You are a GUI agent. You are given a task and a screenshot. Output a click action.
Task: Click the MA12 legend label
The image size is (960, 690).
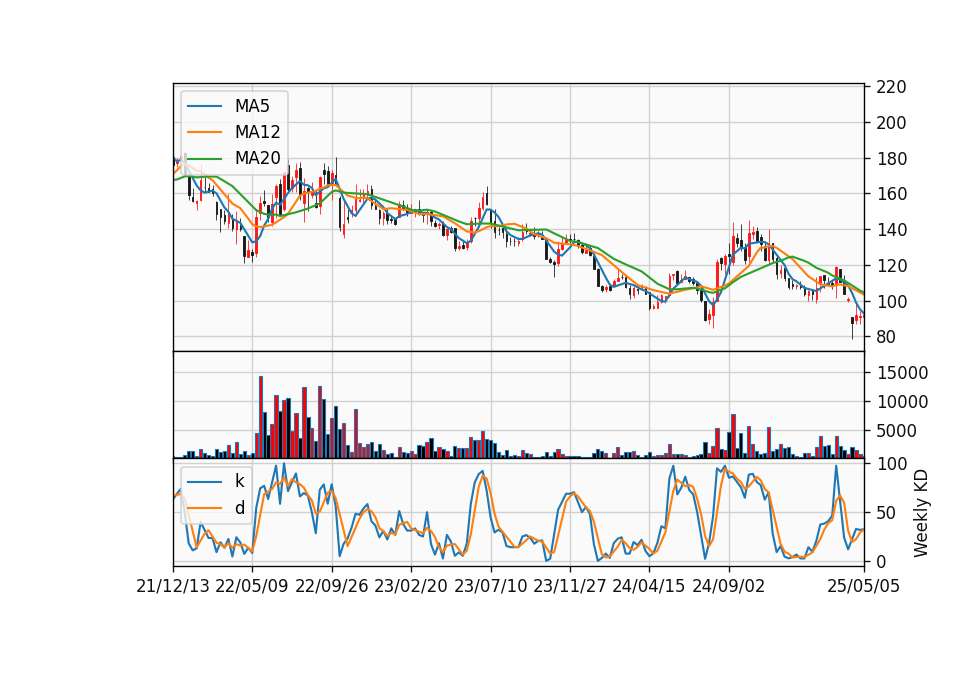(257, 132)
